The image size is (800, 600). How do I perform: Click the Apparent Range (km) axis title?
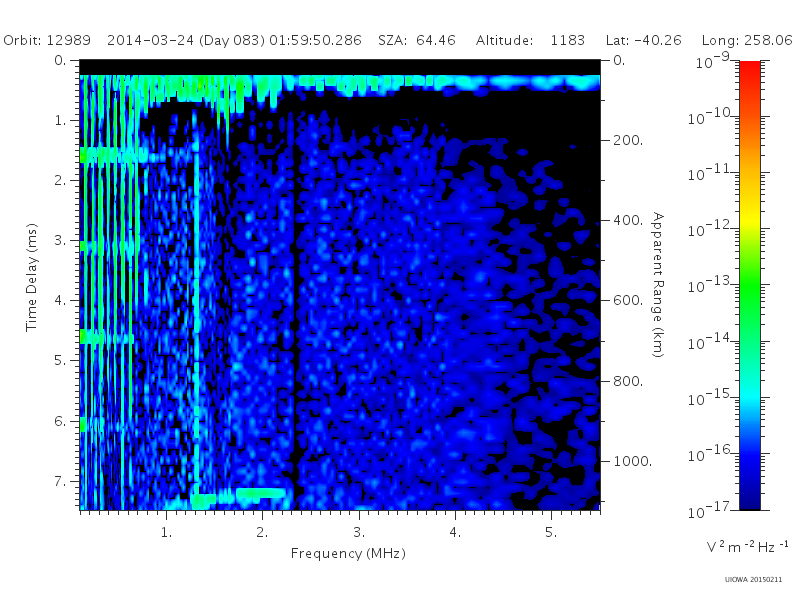658,285
